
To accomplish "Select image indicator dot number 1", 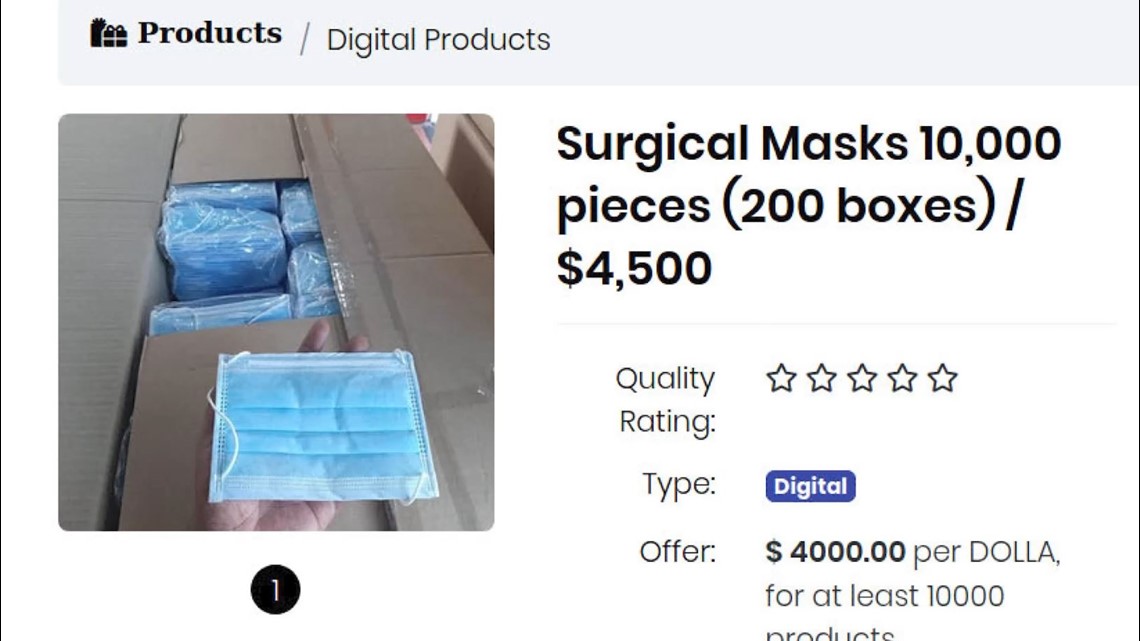I will tap(275, 589).
